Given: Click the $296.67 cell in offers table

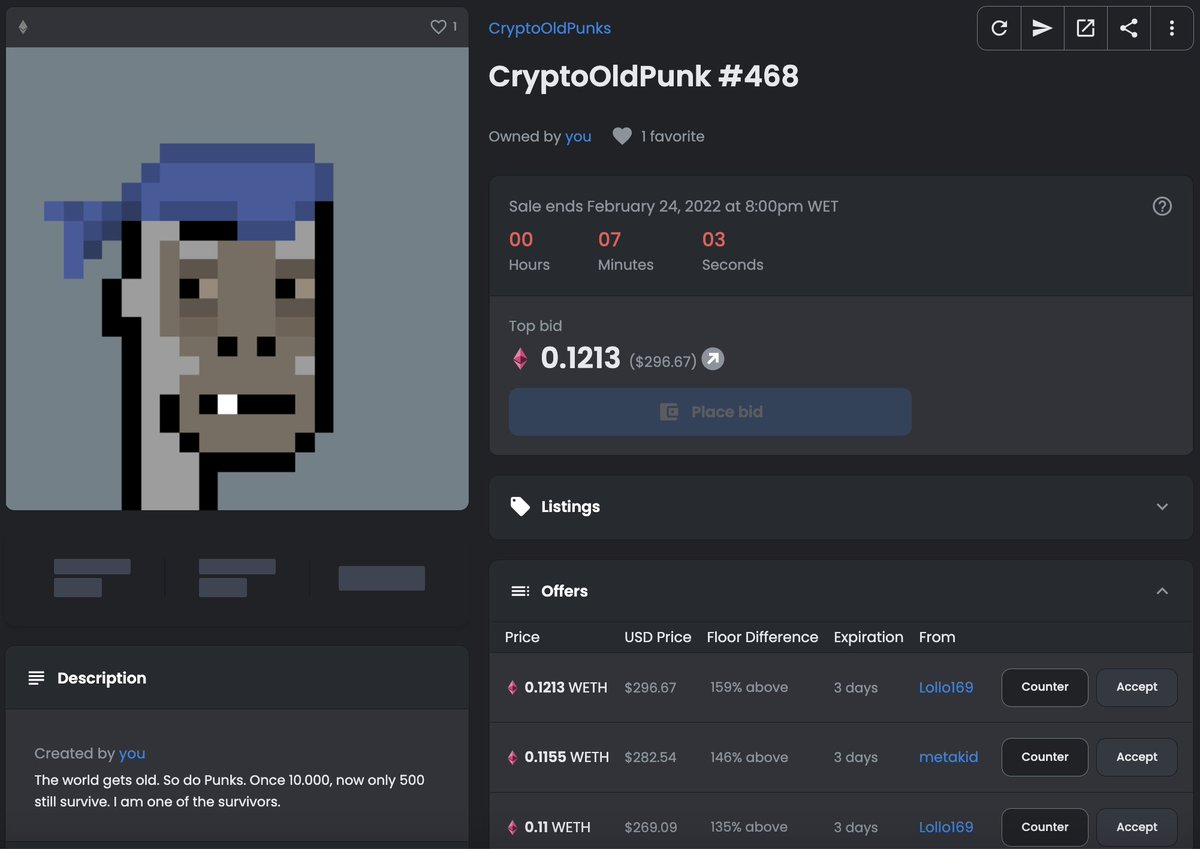Looking at the screenshot, I should pyautogui.click(x=650, y=687).
